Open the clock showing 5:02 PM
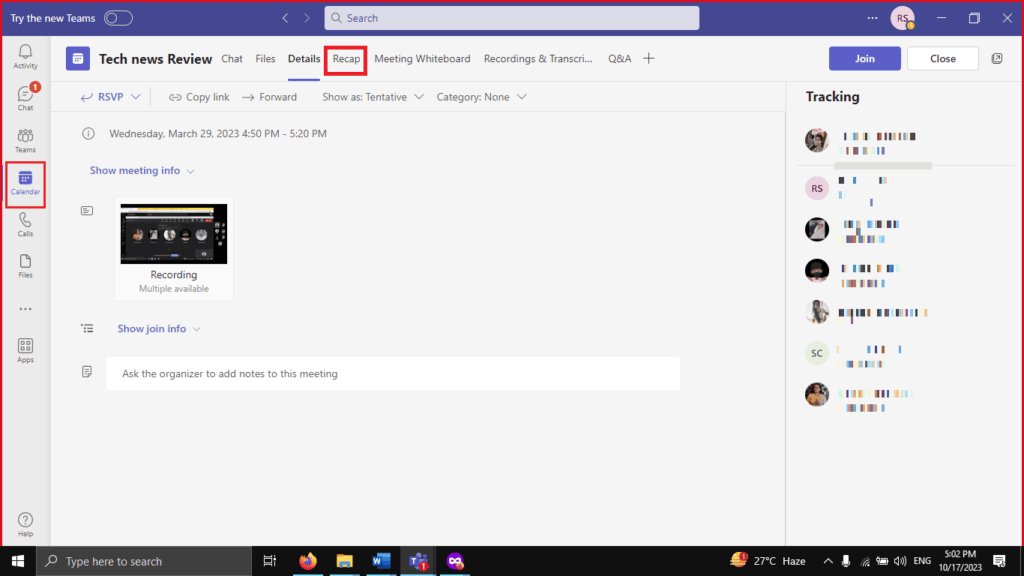1024x576 pixels. 960,561
